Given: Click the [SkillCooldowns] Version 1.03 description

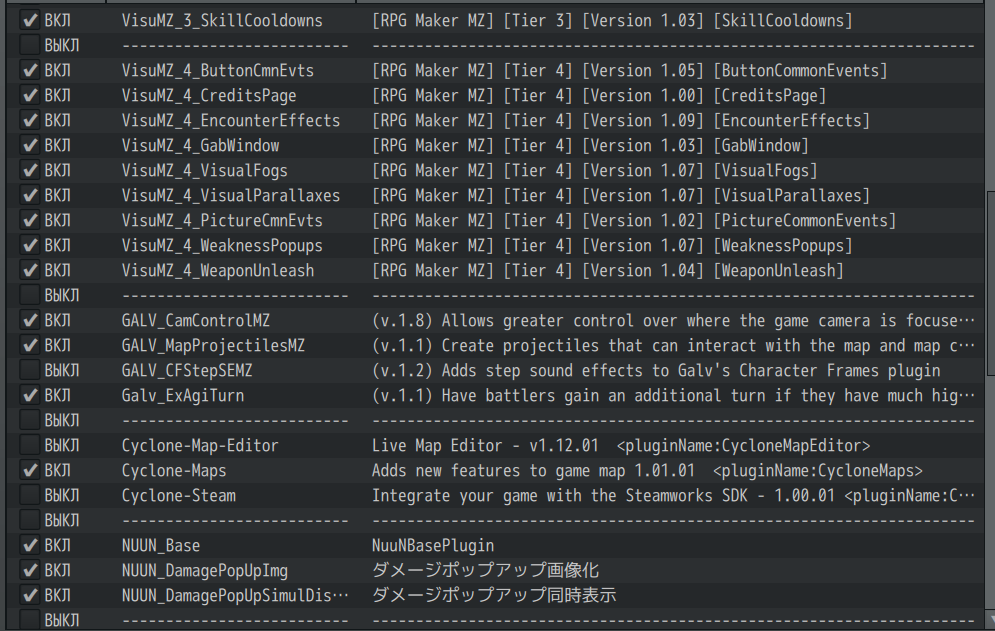Looking at the screenshot, I should coord(612,20).
